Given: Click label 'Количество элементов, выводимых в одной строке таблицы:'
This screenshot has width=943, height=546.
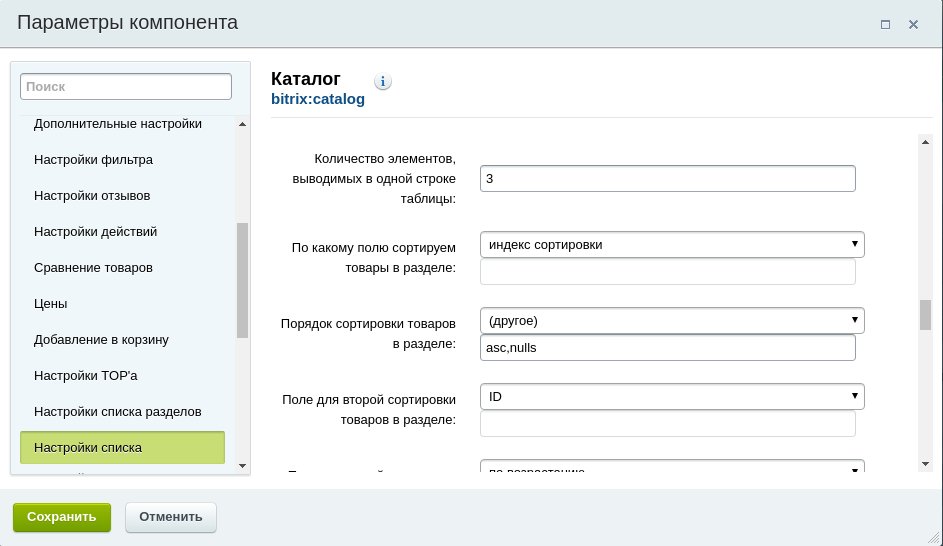Looking at the screenshot, I should point(374,179).
